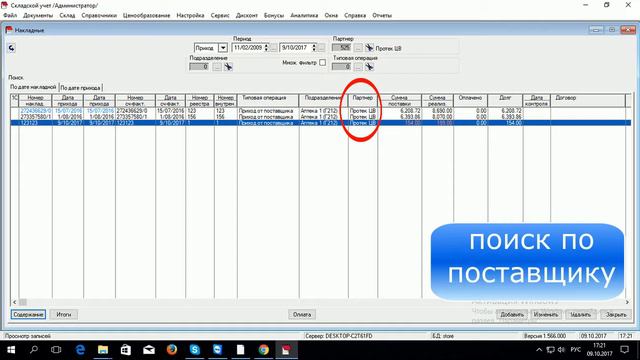Click the Оплачено column header

(x=470, y=101)
